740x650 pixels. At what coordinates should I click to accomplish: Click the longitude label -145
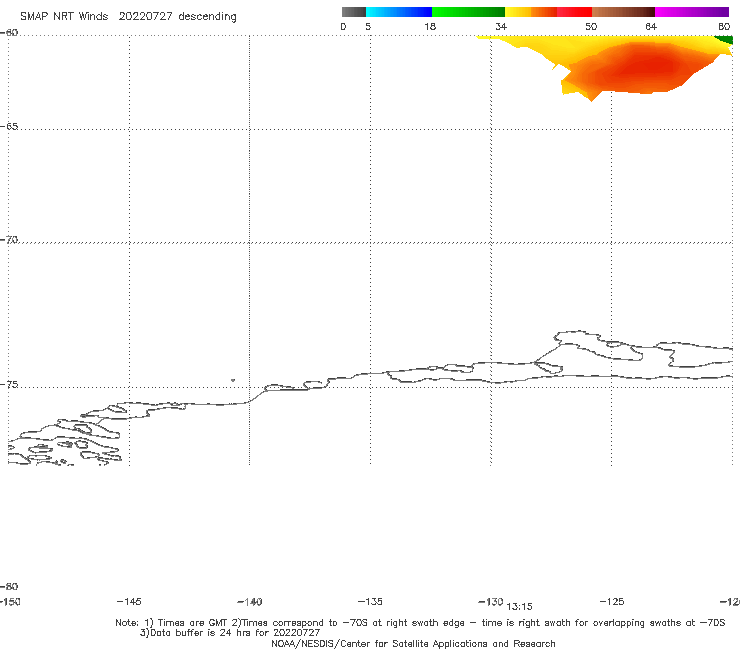pos(129,602)
